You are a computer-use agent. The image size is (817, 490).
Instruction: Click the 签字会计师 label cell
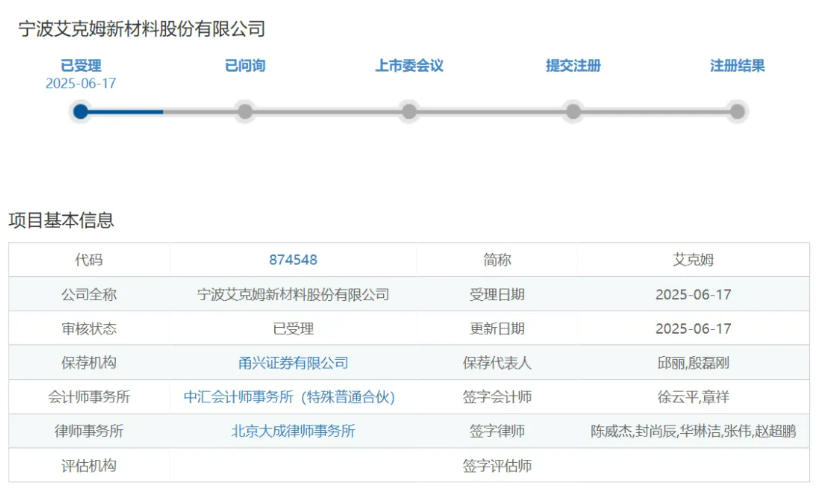[x=497, y=397]
